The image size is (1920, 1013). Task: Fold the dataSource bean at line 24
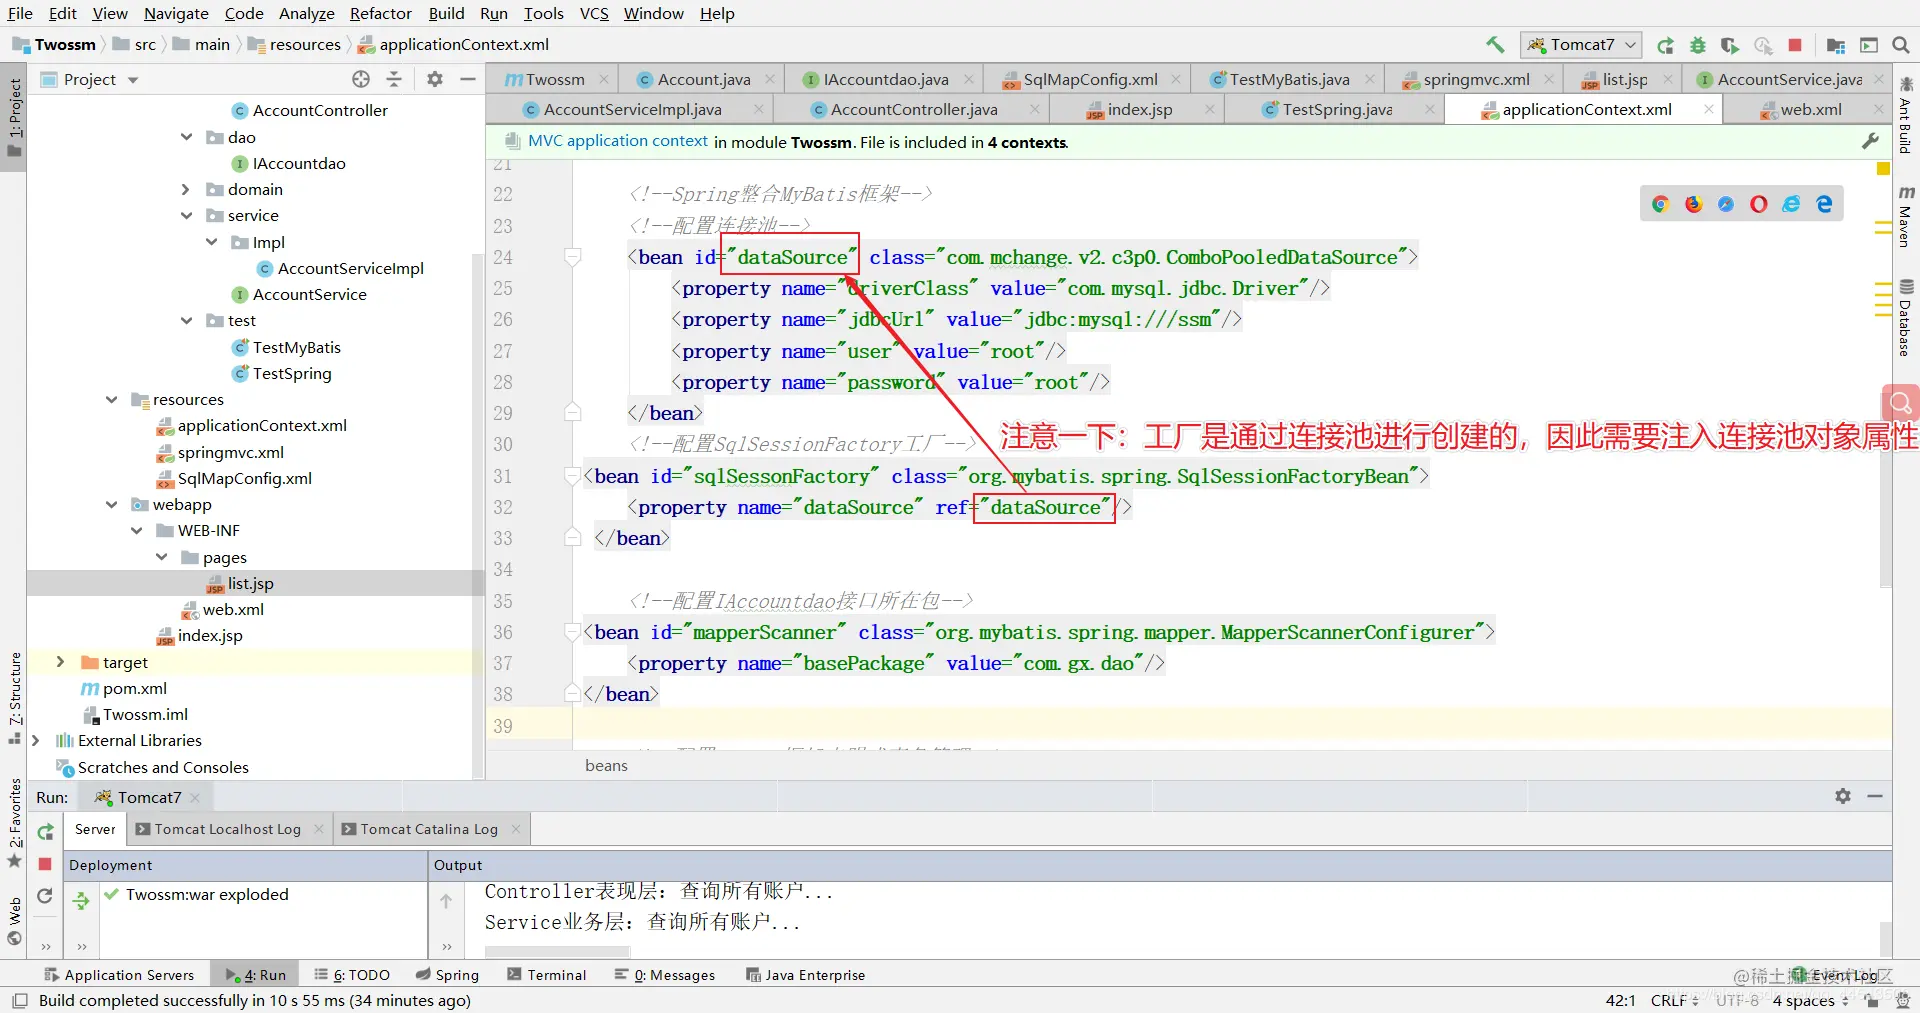click(x=573, y=257)
